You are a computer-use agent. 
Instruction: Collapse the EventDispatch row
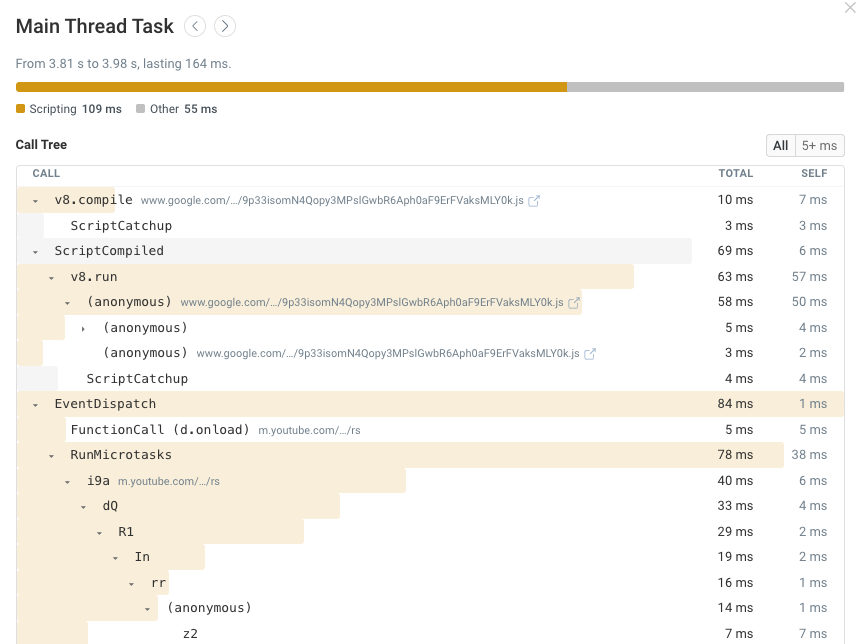[35, 405]
